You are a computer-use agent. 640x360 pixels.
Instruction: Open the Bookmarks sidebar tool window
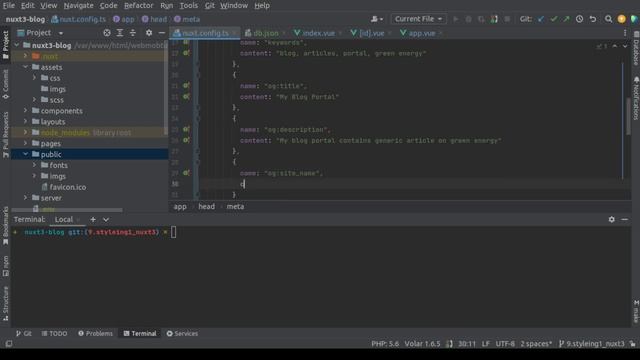click(x=5, y=226)
